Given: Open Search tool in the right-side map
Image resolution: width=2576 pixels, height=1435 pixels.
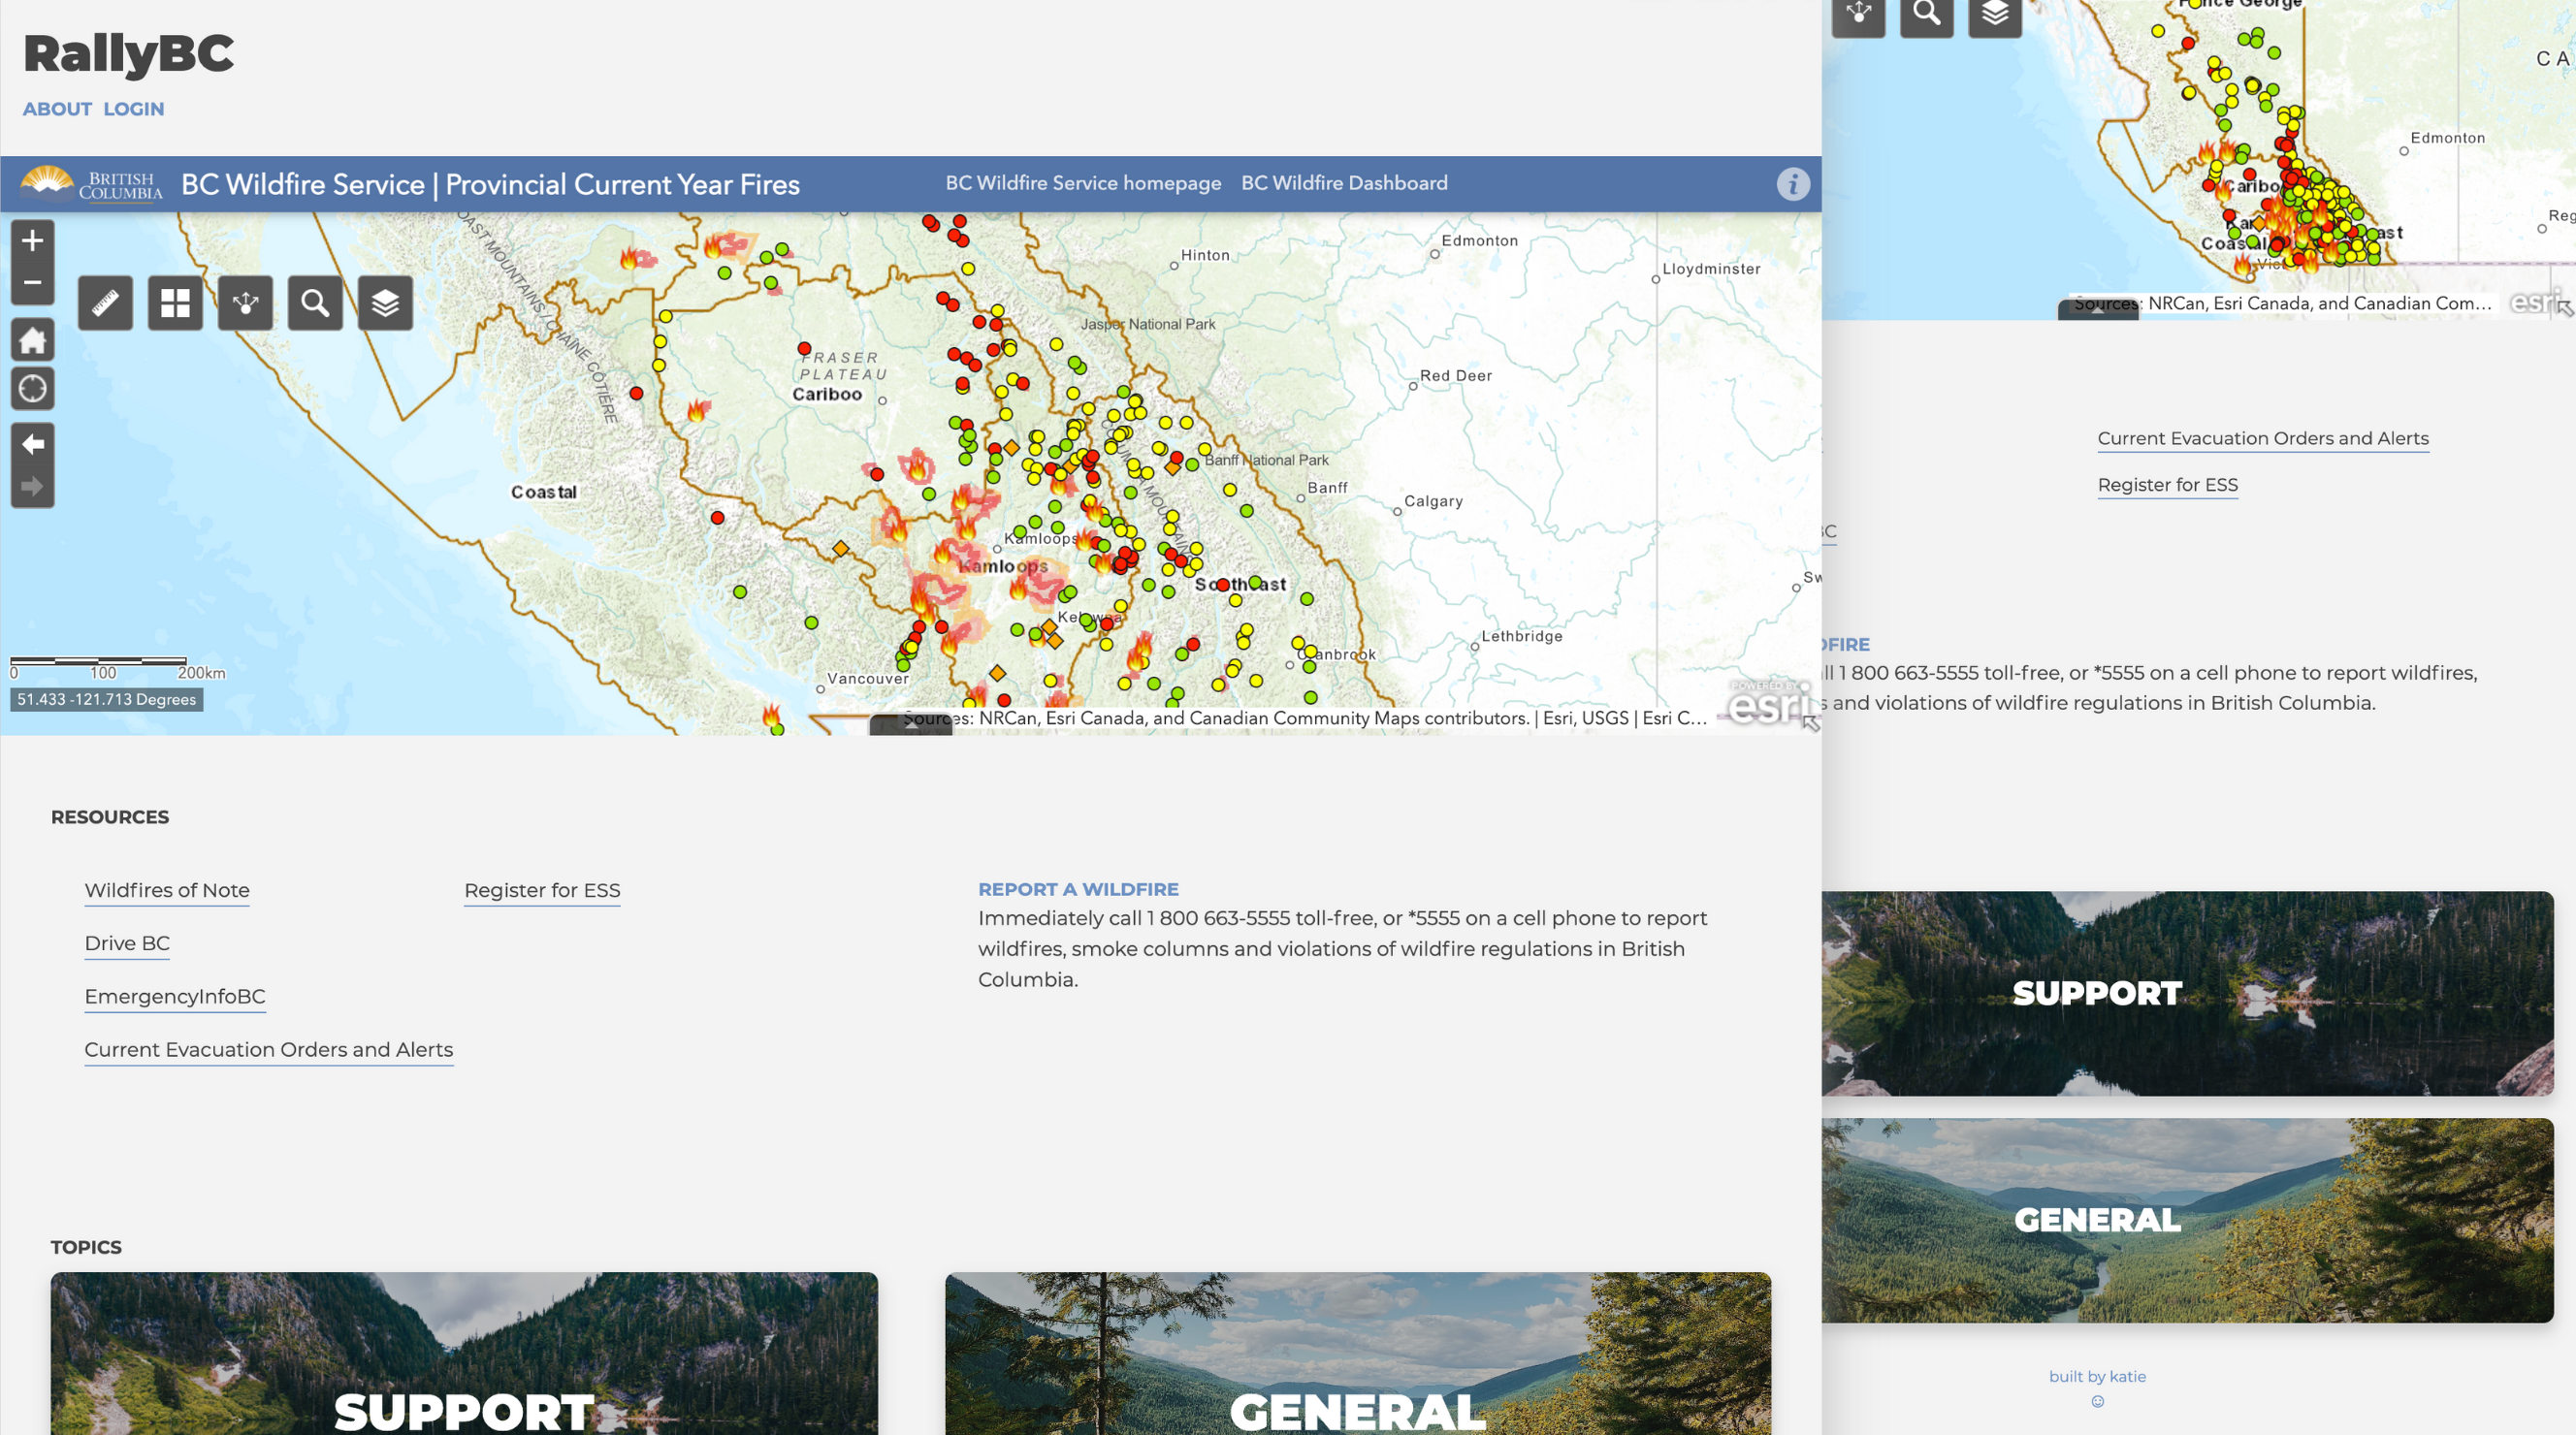Looking at the screenshot, I should point(1926,14).
